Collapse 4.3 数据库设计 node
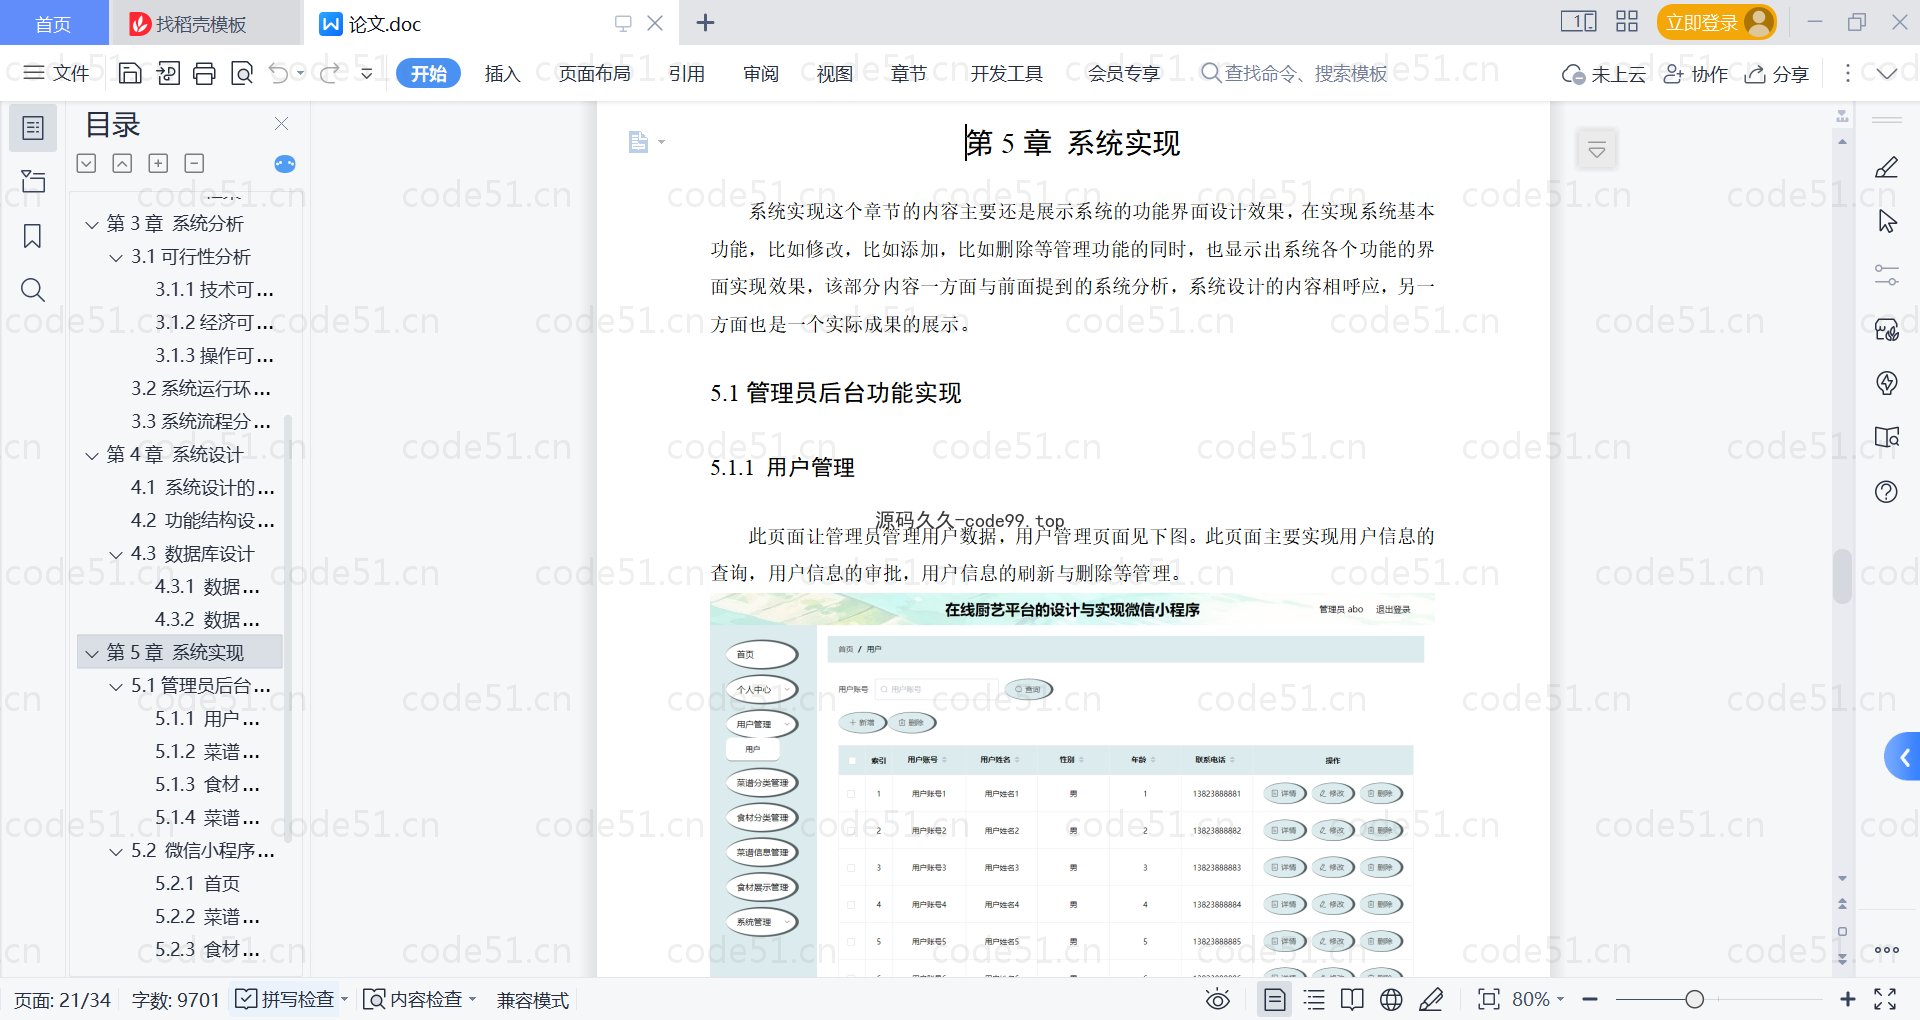Viewport: 1920px width, 1020px height. [116, 554]
